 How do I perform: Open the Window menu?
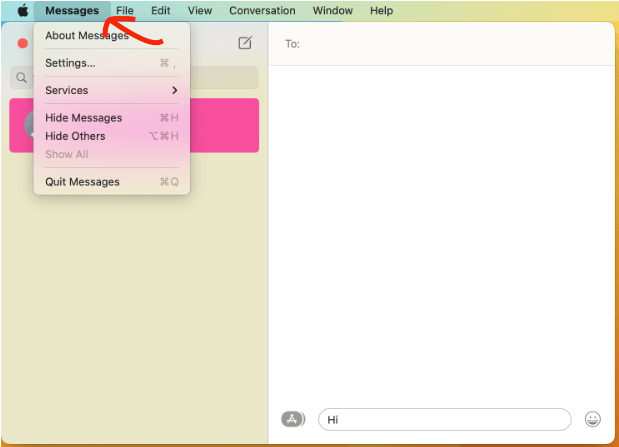(x=333, y=11)
